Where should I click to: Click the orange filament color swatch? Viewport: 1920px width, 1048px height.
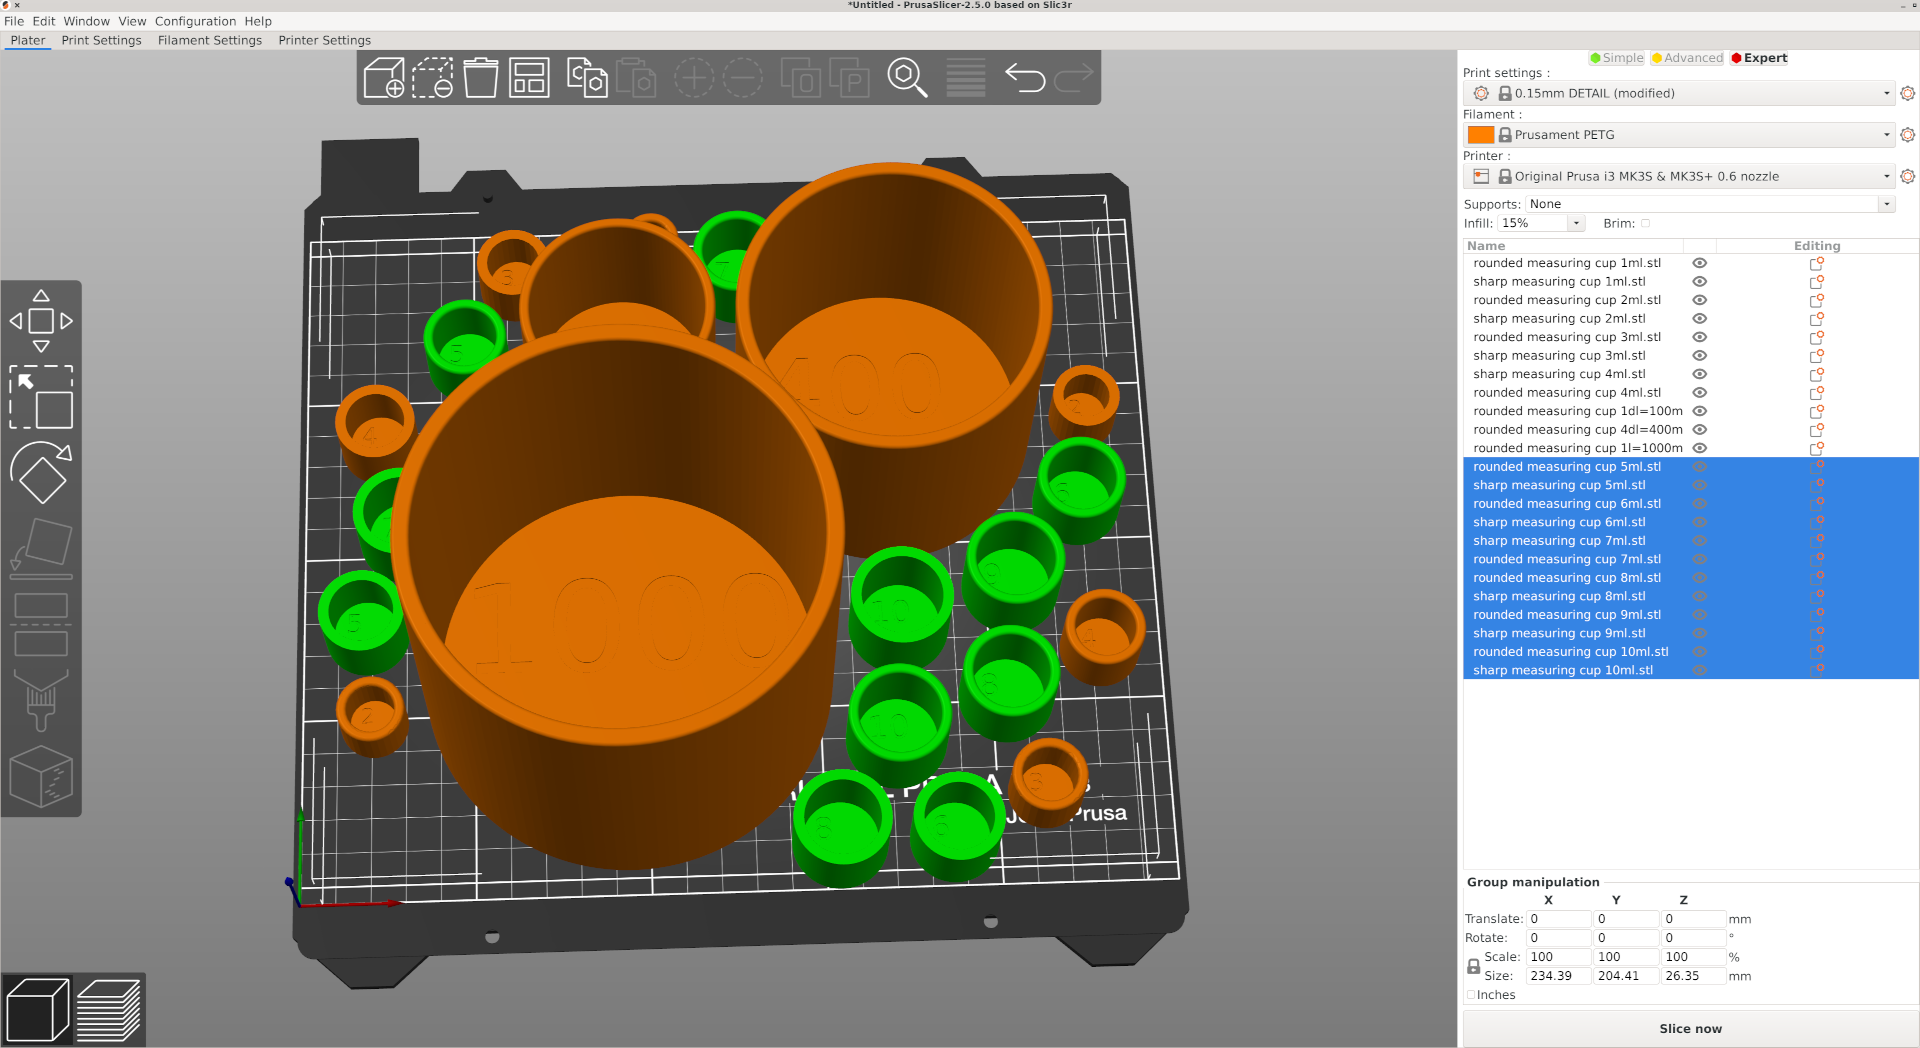point(1481,135)
